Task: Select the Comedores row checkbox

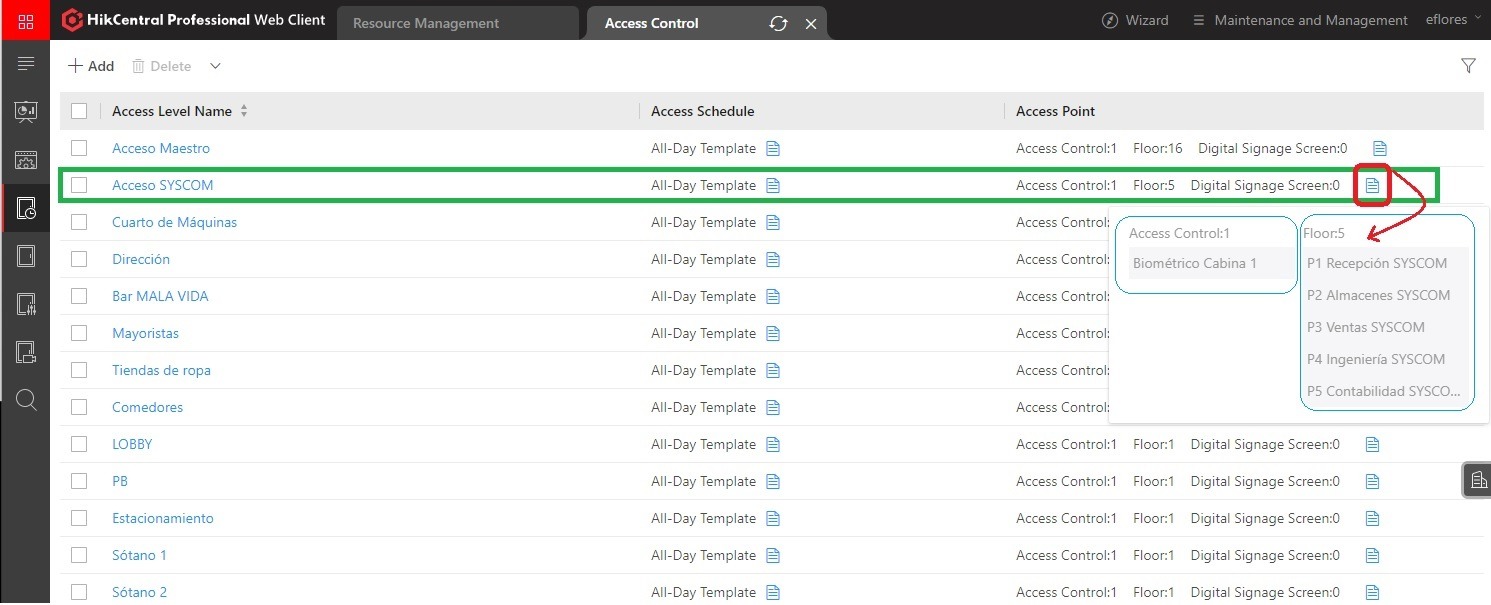Action: click(x=79, y=407)
